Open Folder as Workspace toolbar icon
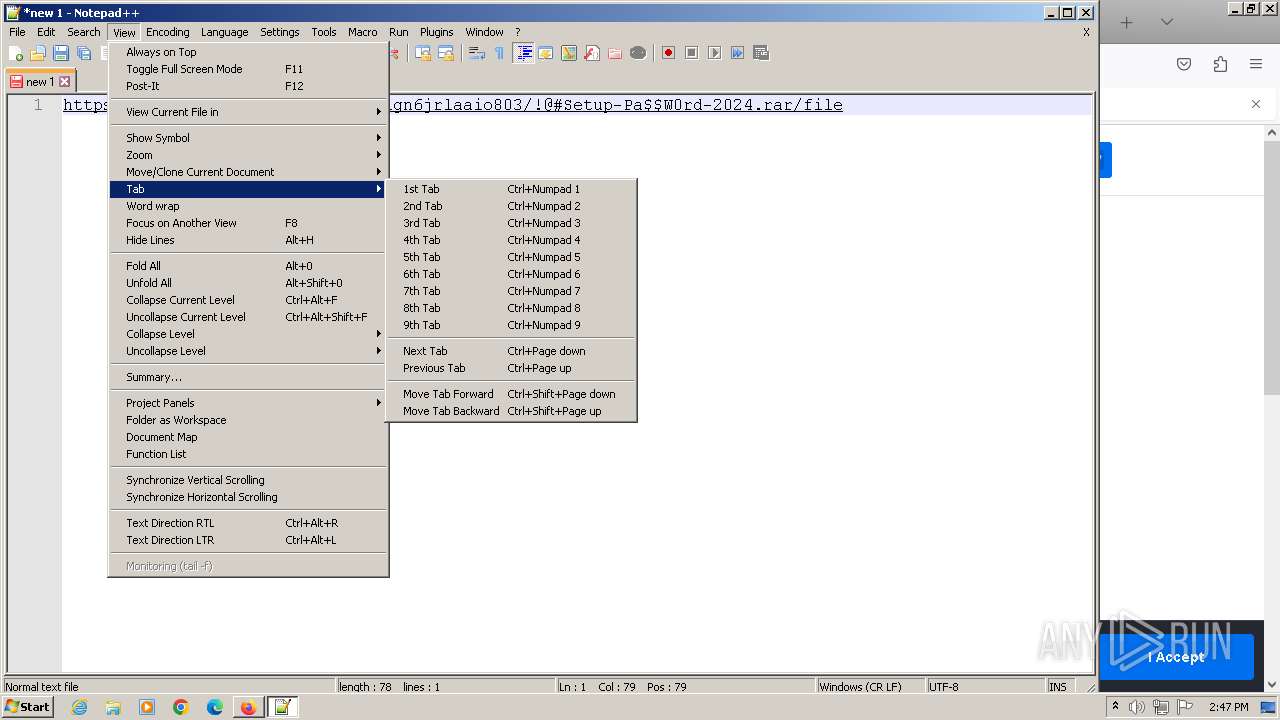The width and height of the screenshot is (1280, 720). tap(615, 53)
